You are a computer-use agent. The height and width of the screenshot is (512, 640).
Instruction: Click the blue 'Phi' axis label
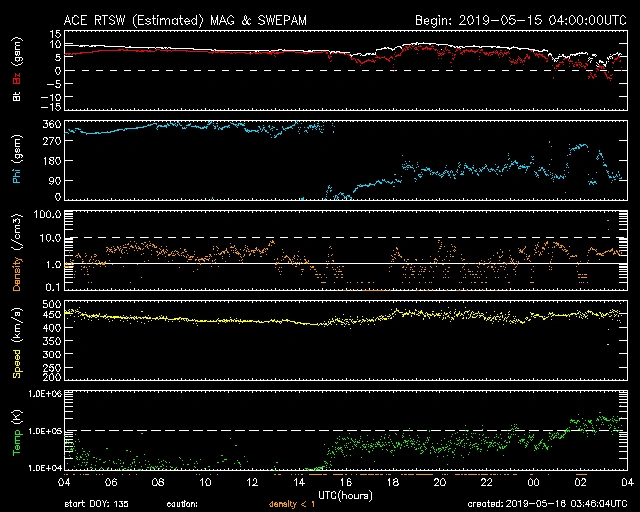click(x=17, y=174)
